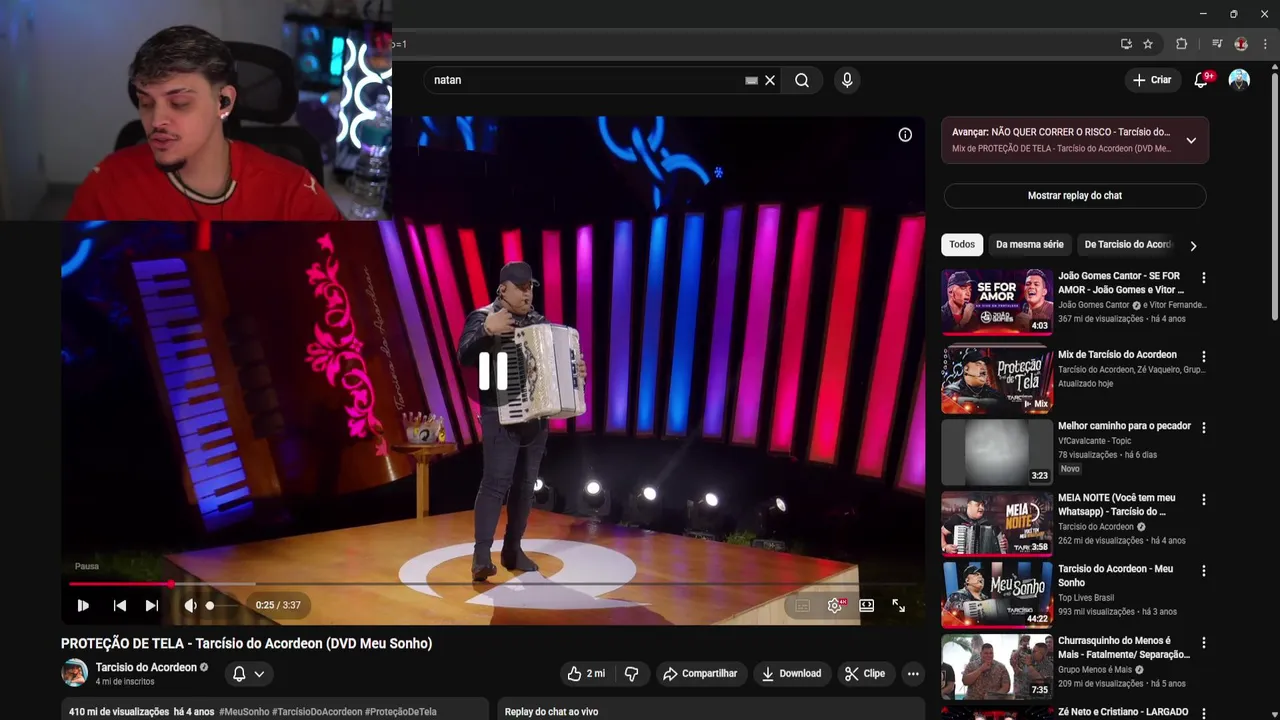Focus the search box containing 'natan'
1280x720 pixels.
585,80
